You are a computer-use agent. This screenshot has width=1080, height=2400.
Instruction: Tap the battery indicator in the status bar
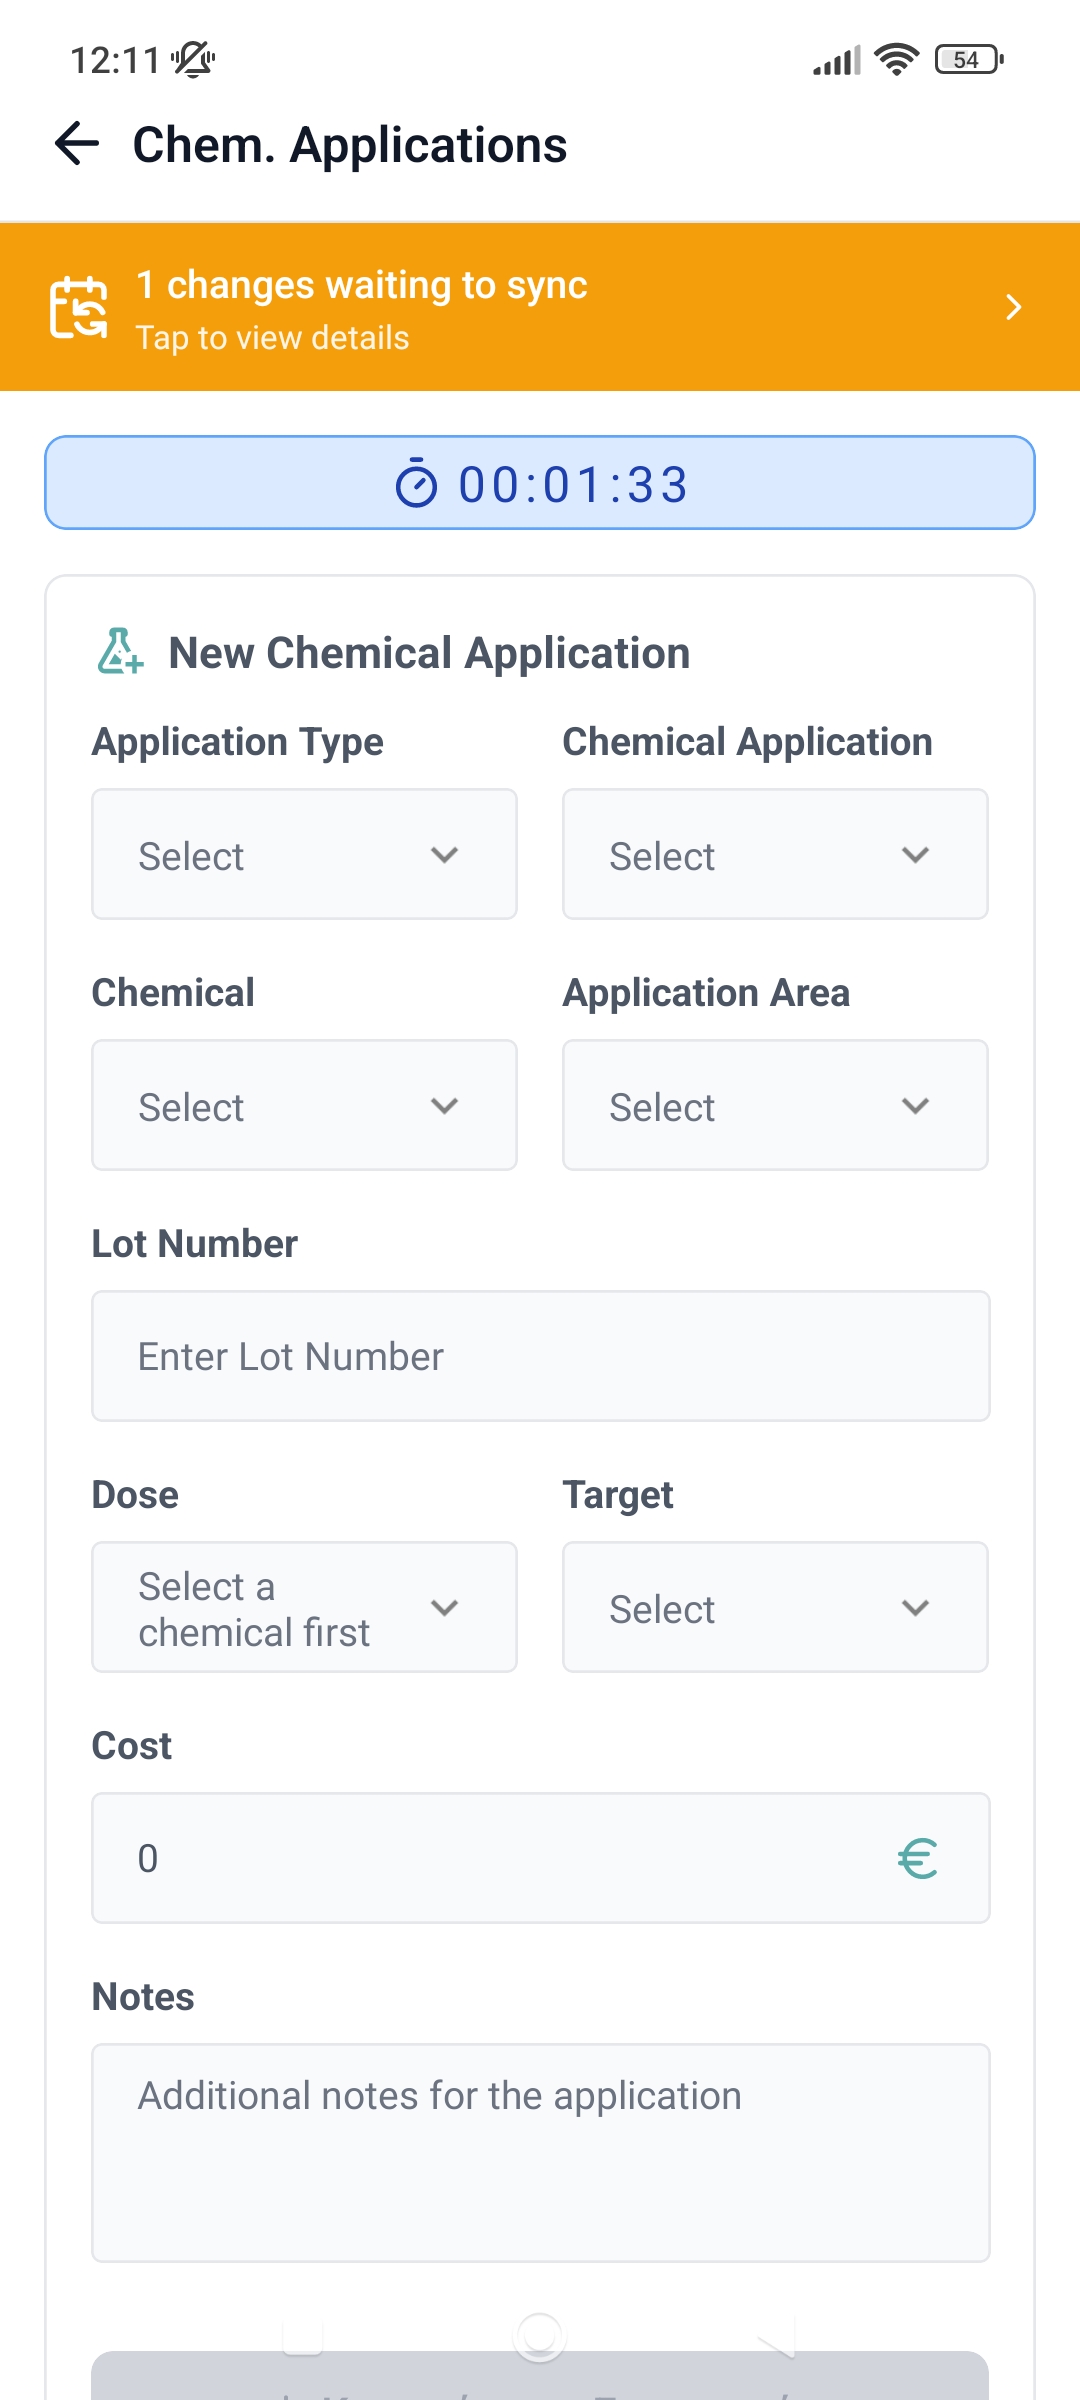[968, 60]
